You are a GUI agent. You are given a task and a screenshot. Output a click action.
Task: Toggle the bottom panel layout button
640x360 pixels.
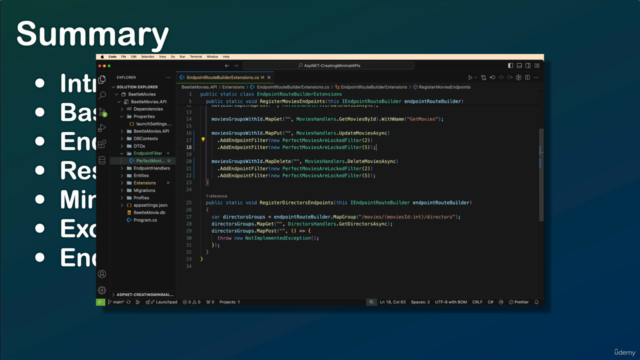pyautogui.click(x=519, y=66)
